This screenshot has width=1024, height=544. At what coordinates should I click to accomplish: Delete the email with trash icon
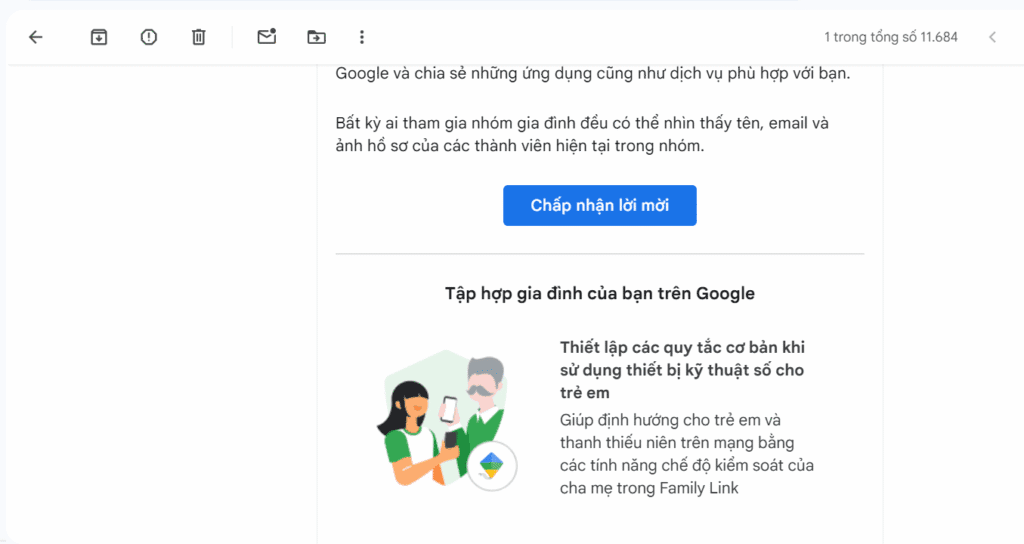click(199, 37)
